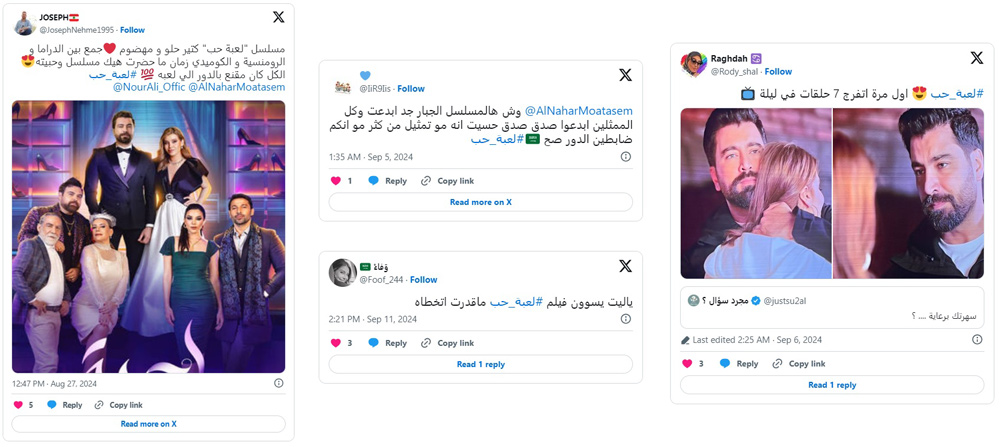The image size is (1000, 447).
Task: Open the series cast poster image
Action: [x=149, y=237]
